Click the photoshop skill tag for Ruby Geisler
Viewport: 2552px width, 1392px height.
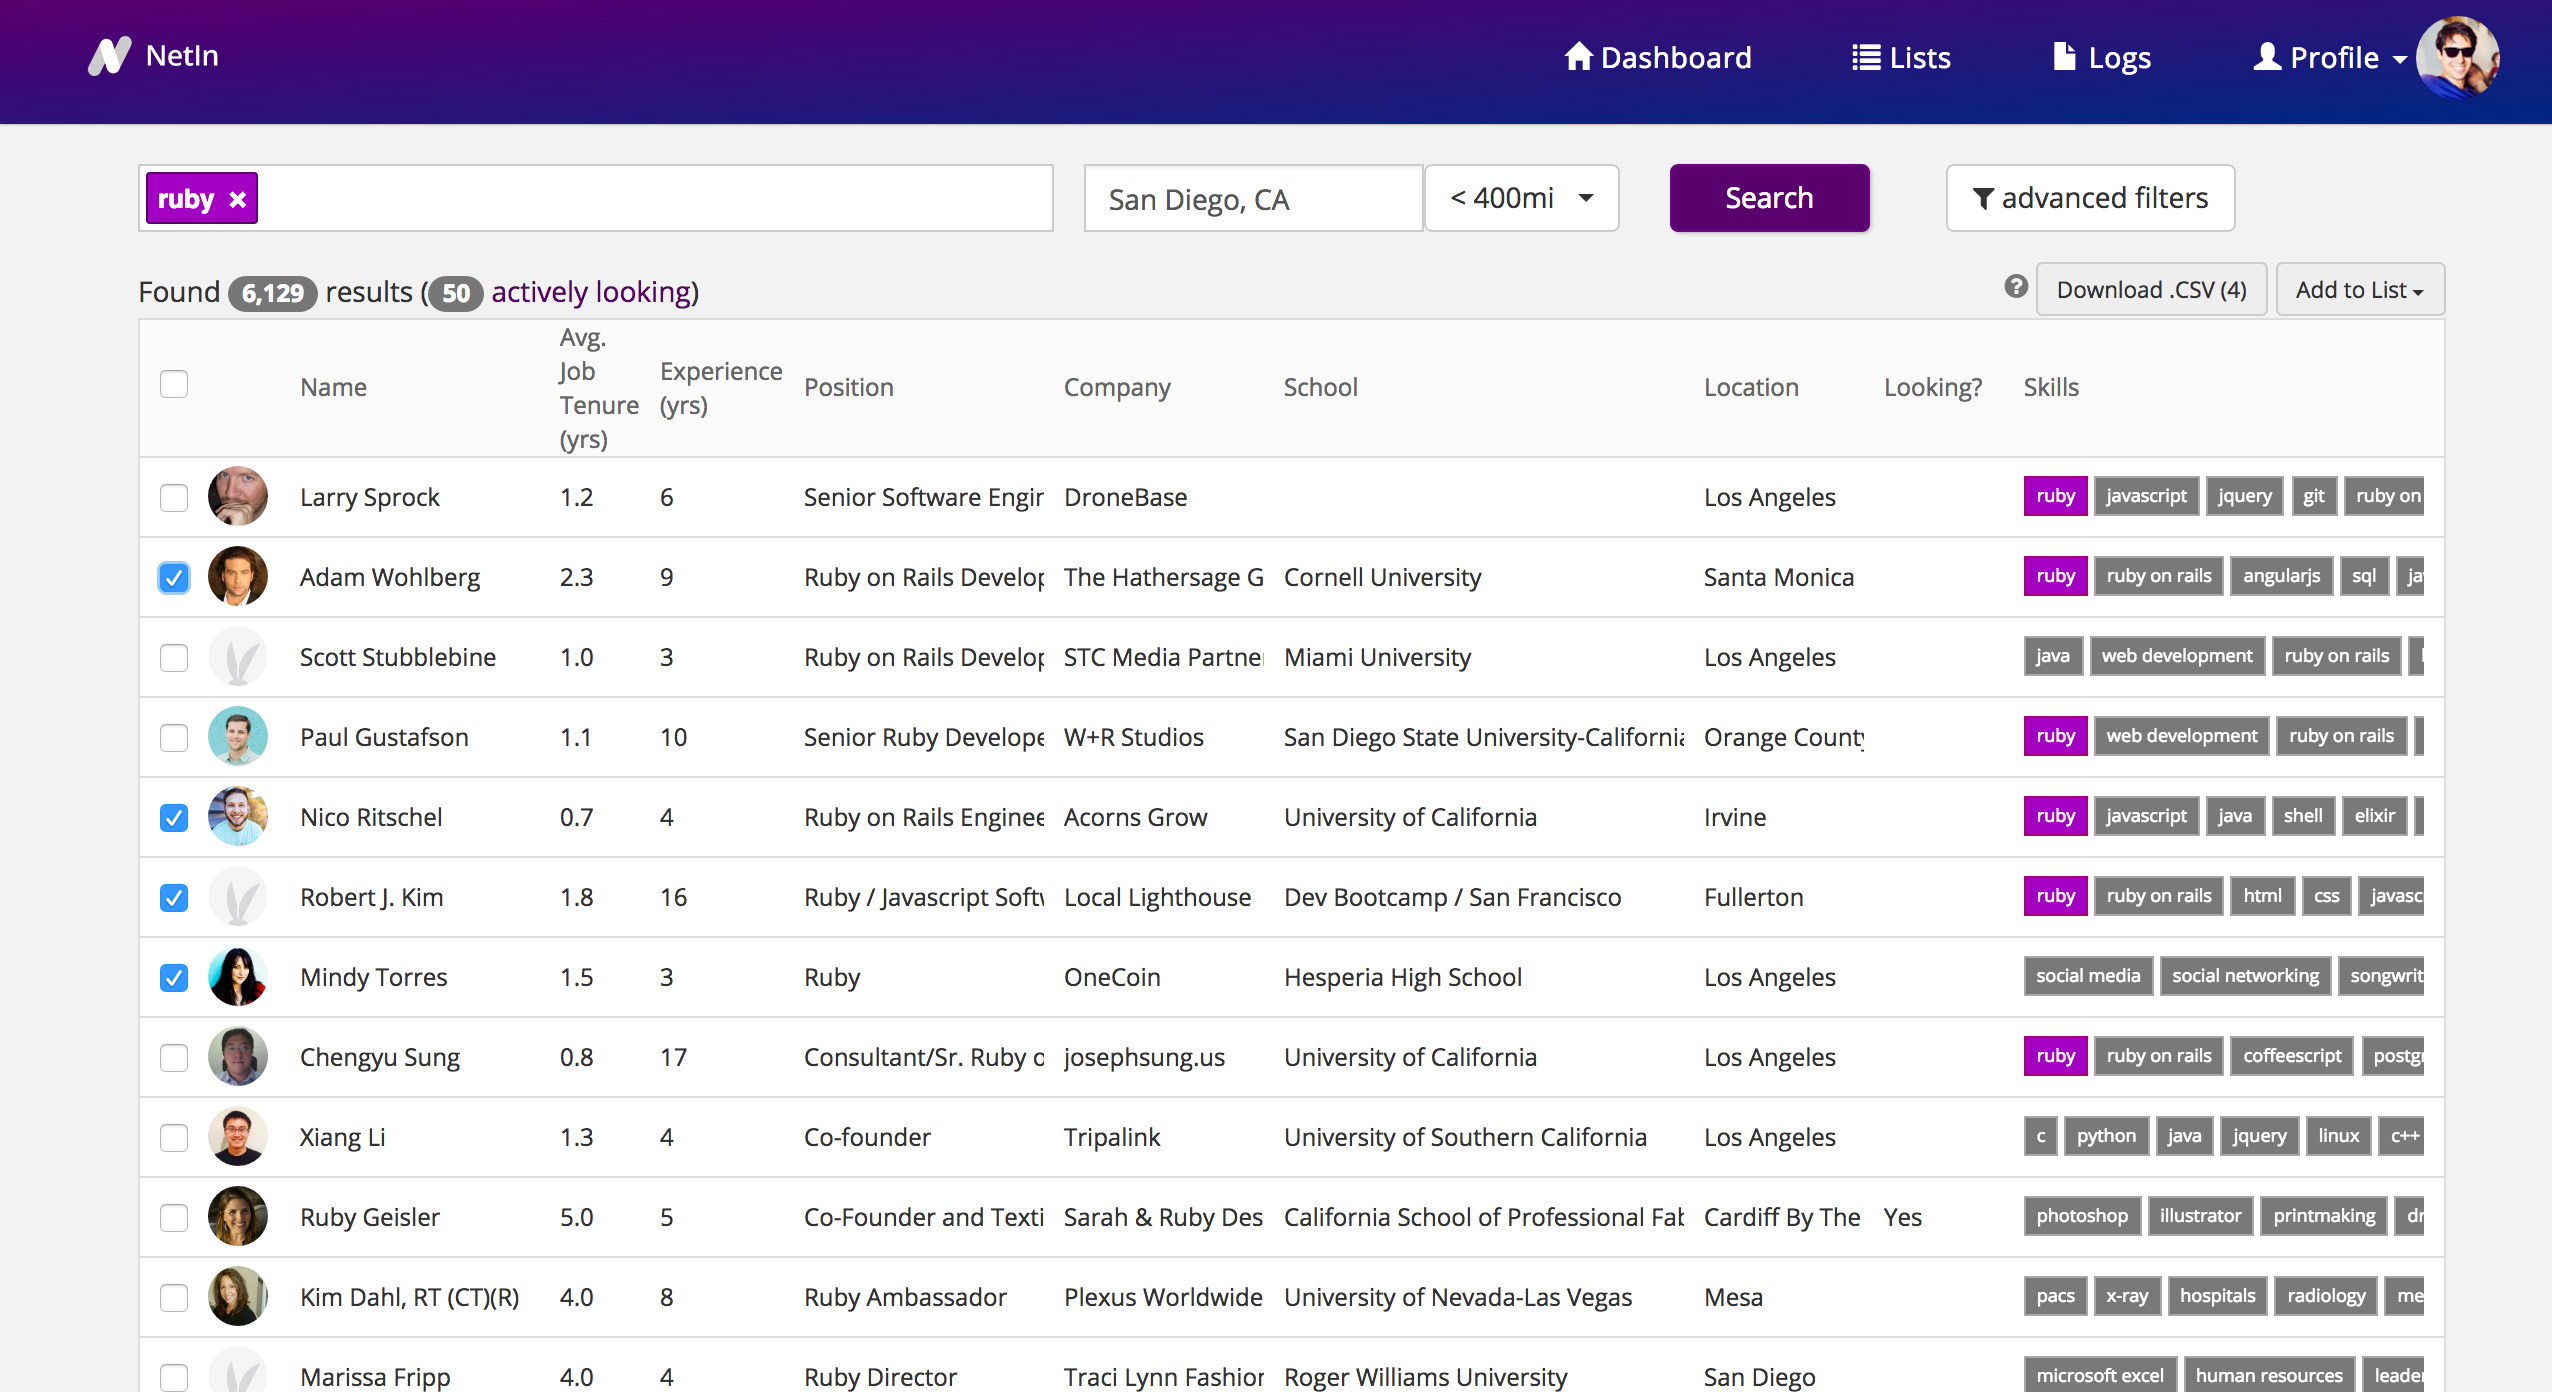[x=2082, y=1216]
